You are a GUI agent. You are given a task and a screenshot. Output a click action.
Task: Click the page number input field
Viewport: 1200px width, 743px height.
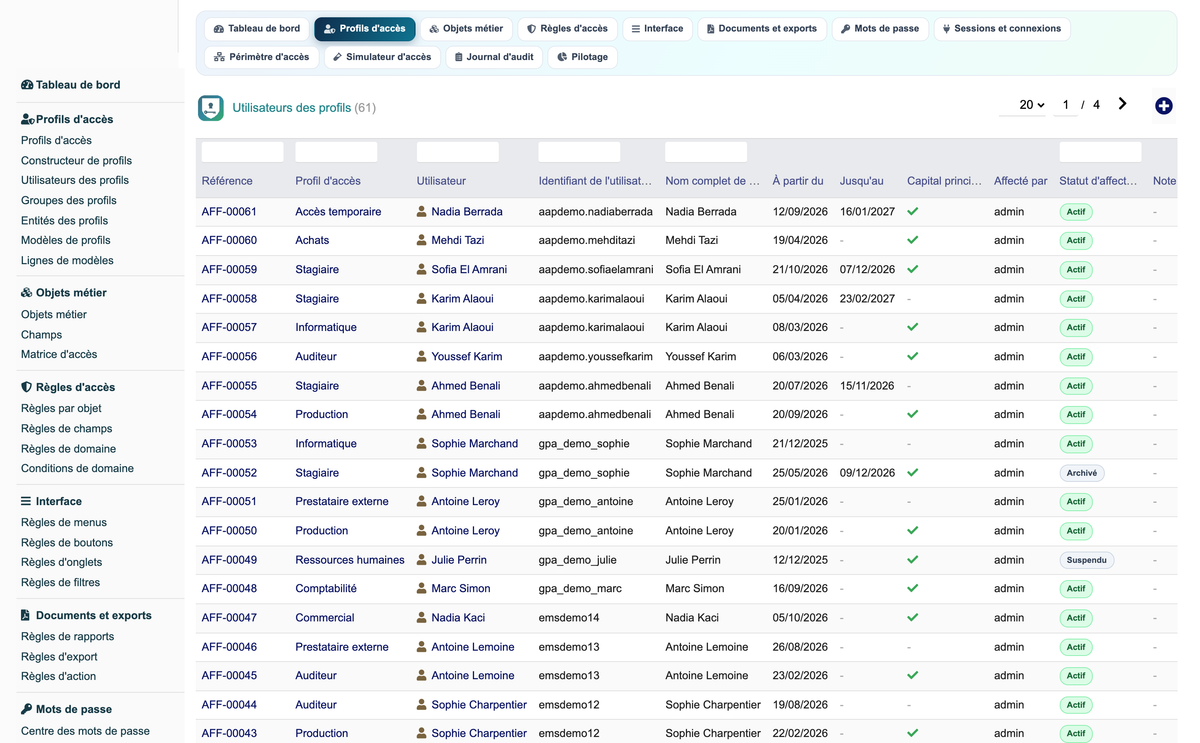click(x=1066, y=105)
